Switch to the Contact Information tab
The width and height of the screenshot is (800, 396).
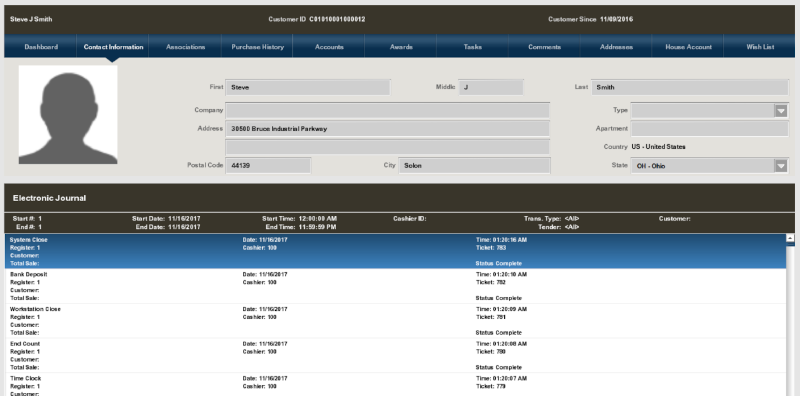[113, 46]
